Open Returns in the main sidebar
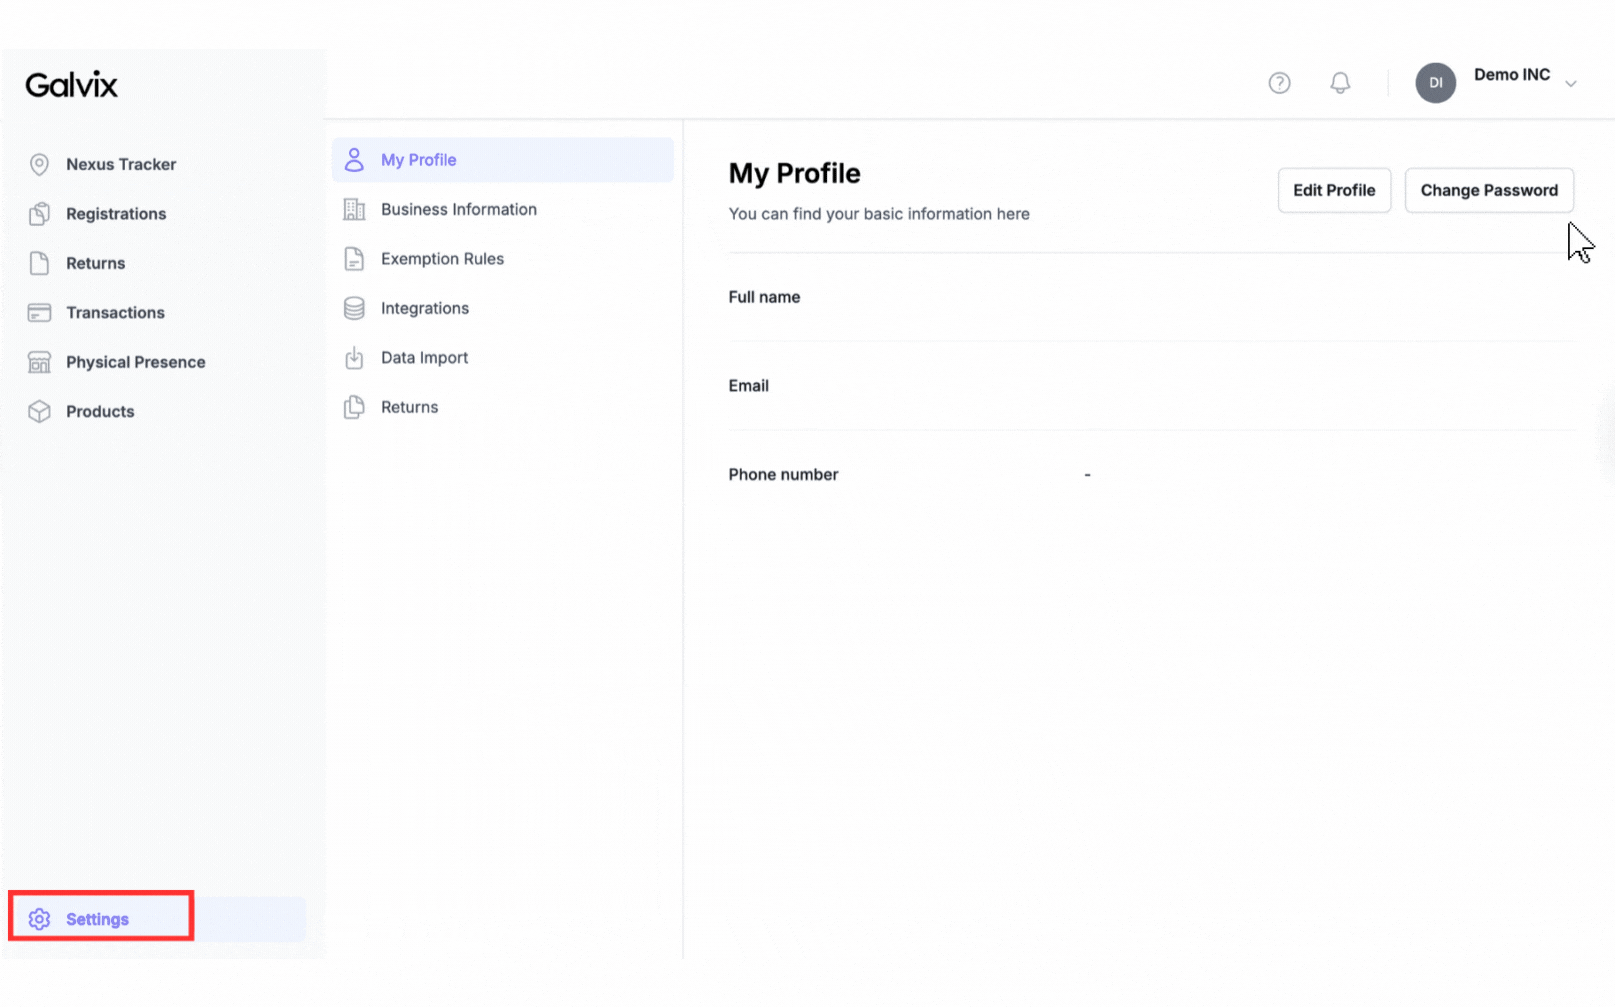This screenshot has width=1615, height=1007. (x=95, y=263)
